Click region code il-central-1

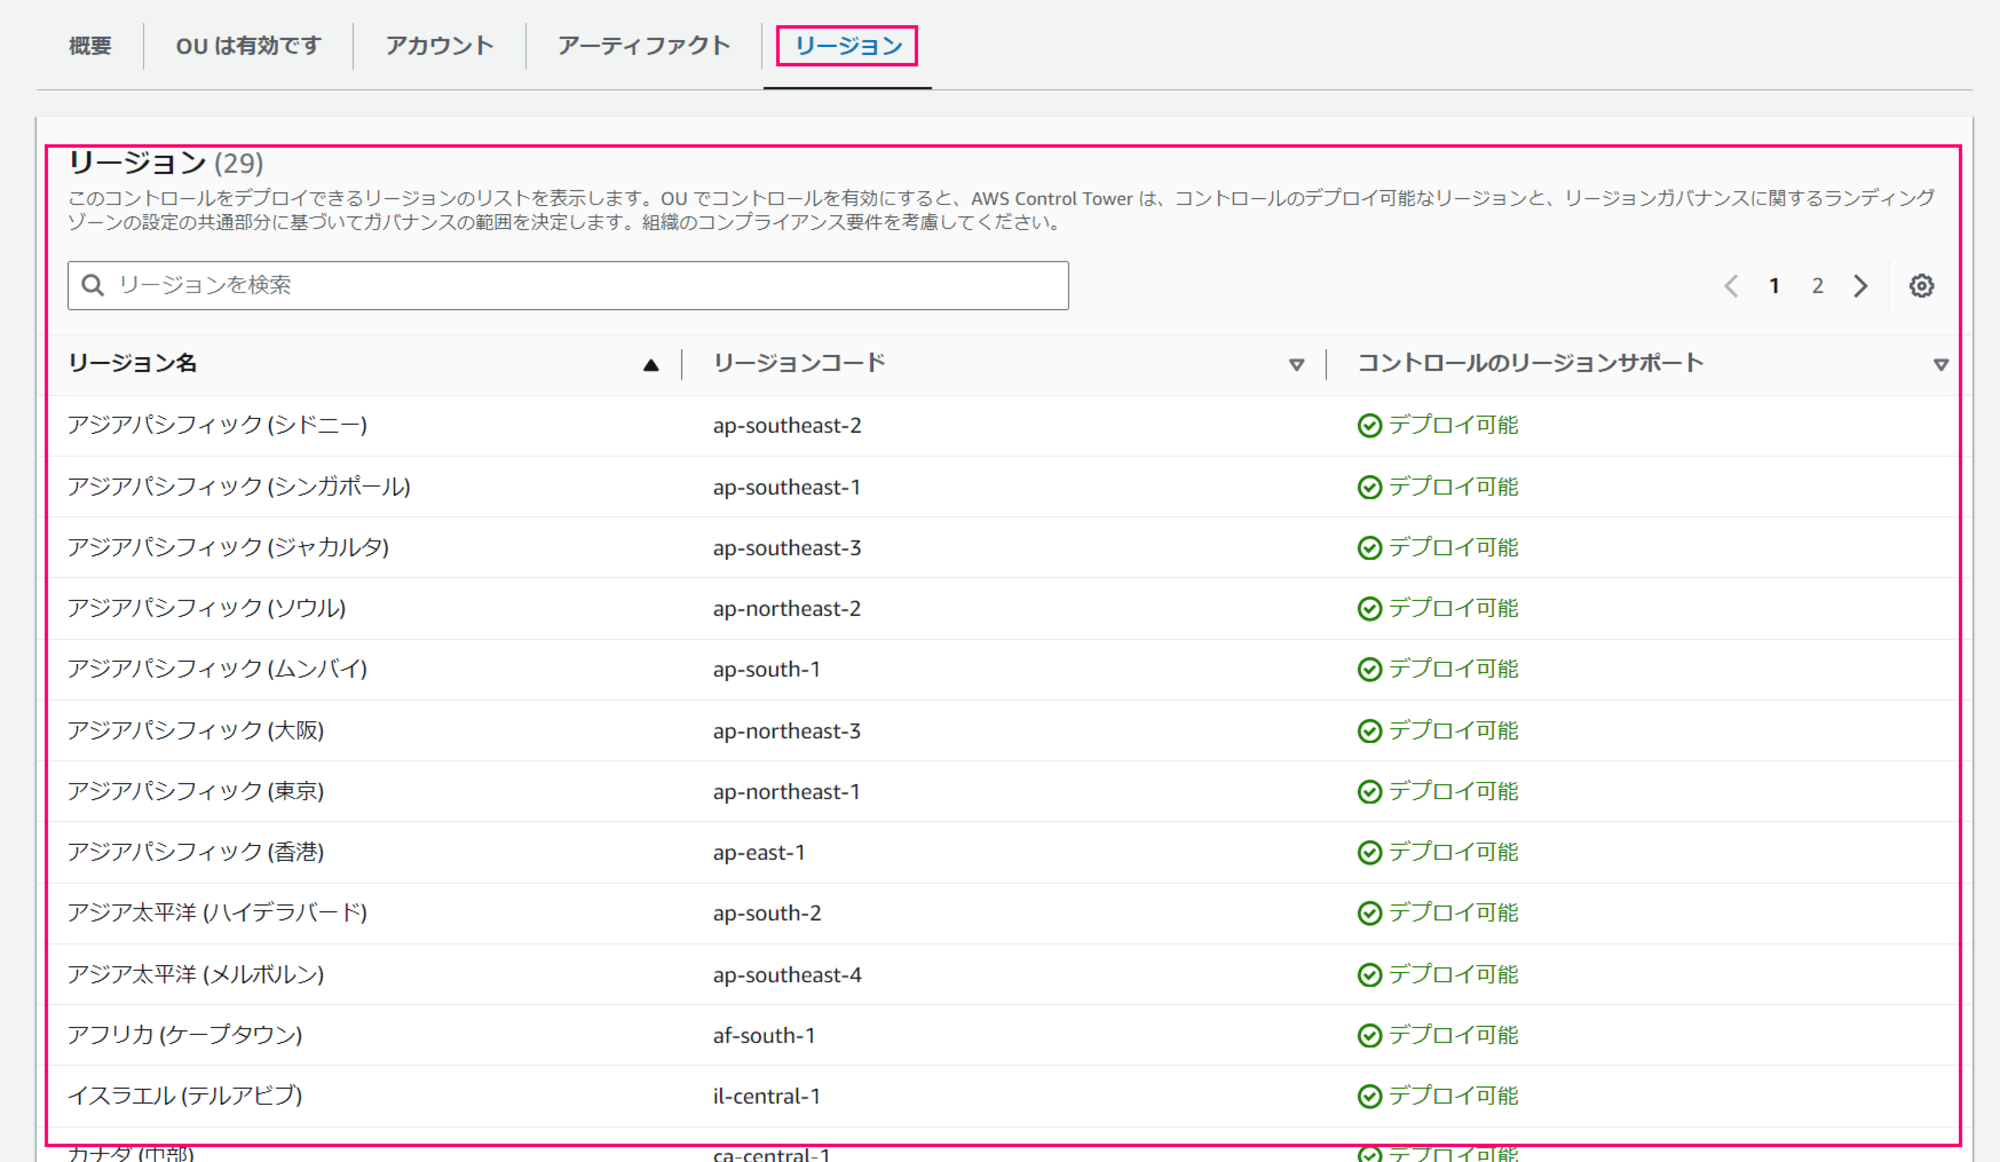pos(767,1097)
